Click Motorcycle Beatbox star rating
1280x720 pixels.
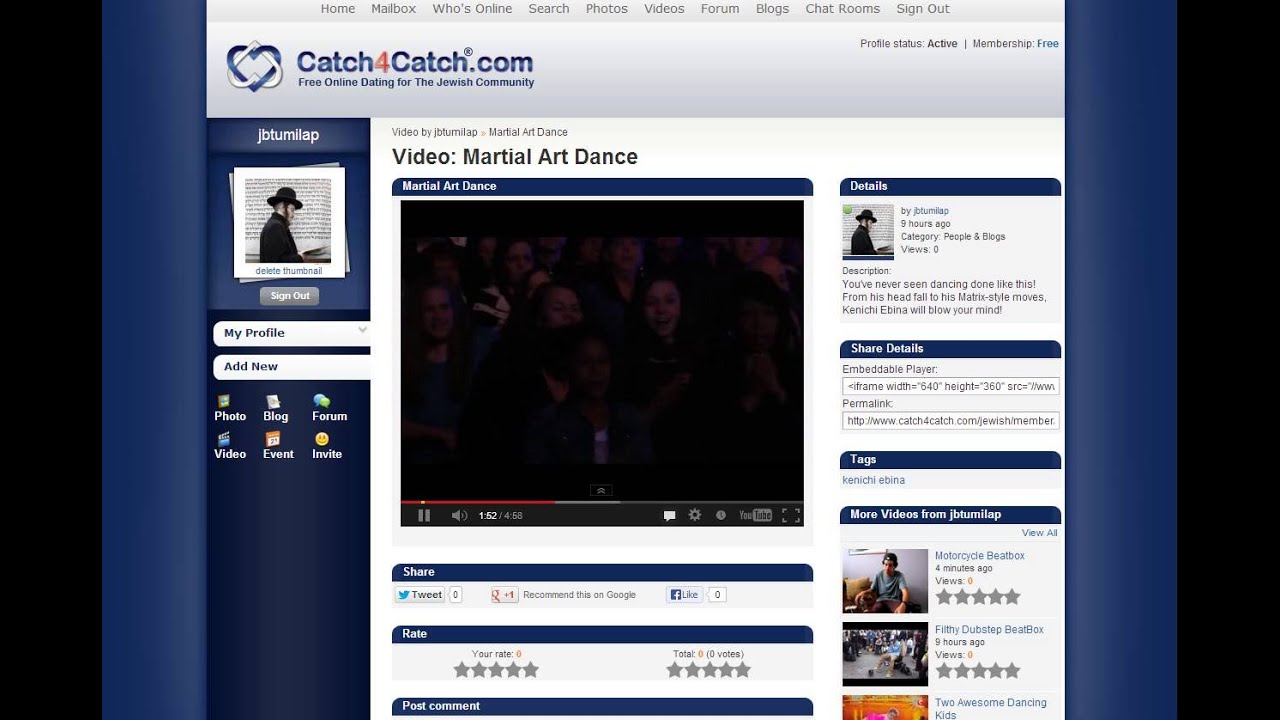coord(978,597)
